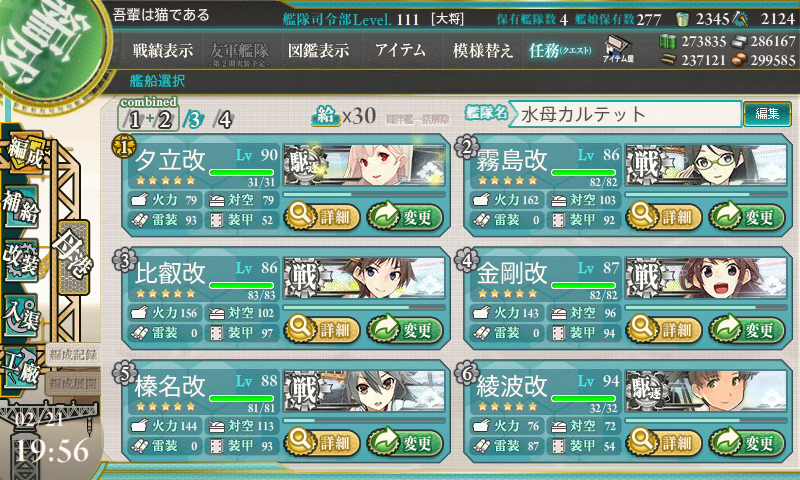Viewport: 800px width, 480px height.
Task: Click the fleet name field 水母カルテット
Action: point(624,114)
